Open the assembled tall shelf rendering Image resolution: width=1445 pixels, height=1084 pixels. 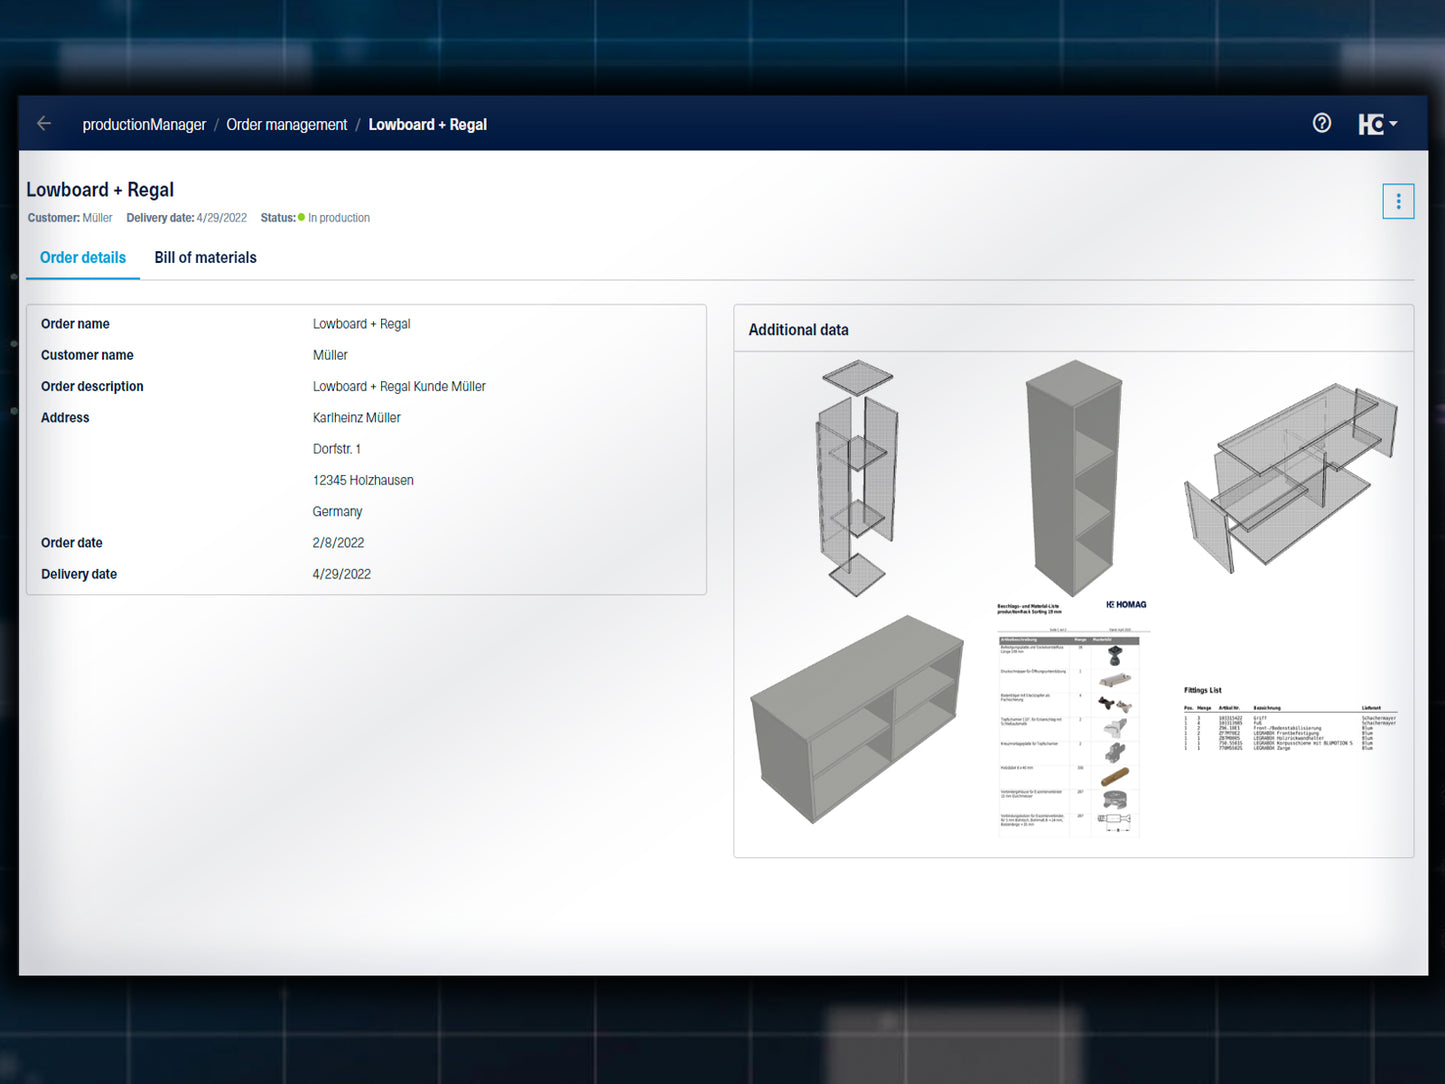[1073, 477]
